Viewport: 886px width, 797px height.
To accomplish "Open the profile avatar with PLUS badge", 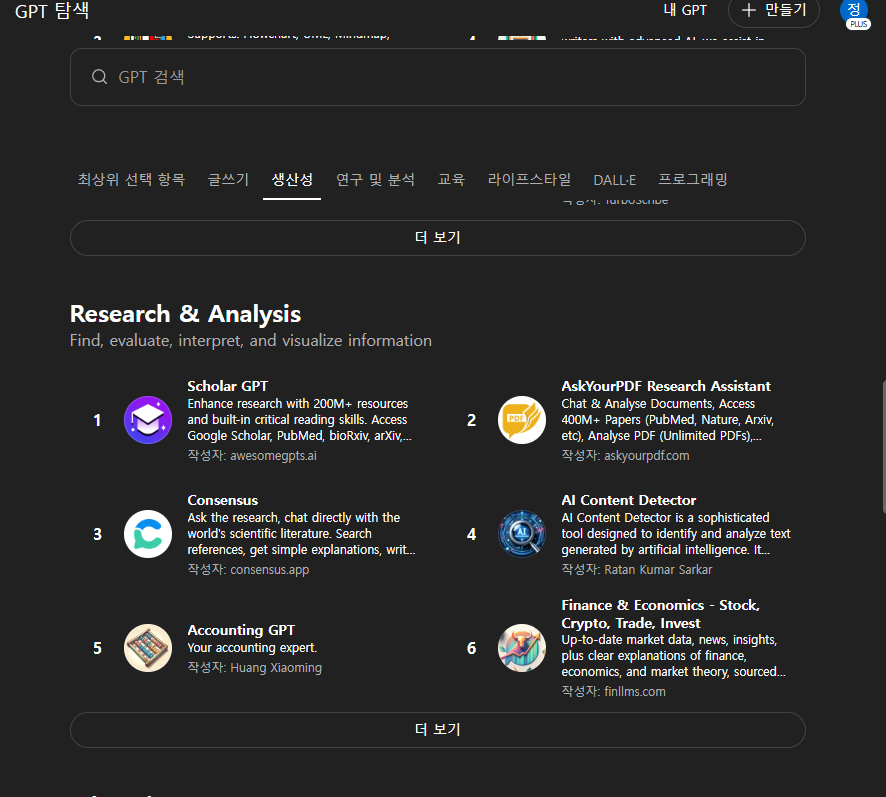I will point(854,12).
